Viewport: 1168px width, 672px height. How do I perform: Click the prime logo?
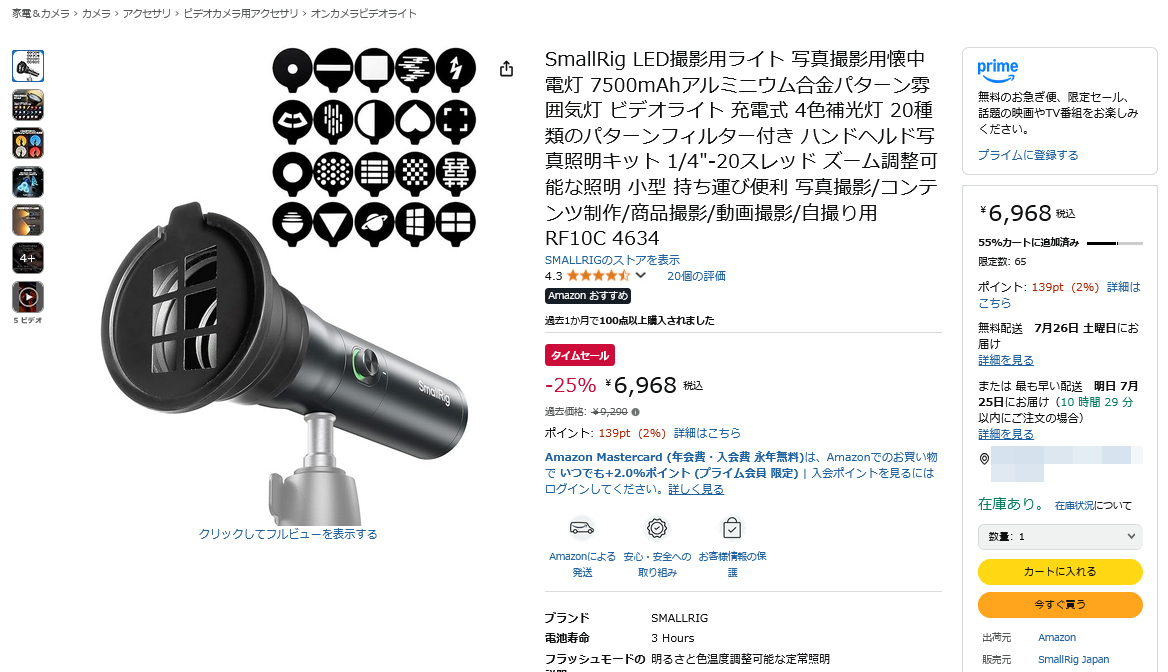point(997,71)
